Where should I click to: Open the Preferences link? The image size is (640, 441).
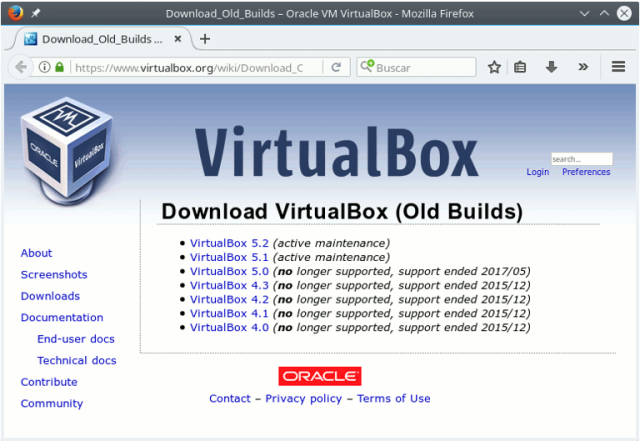click(x=586, y=172)
